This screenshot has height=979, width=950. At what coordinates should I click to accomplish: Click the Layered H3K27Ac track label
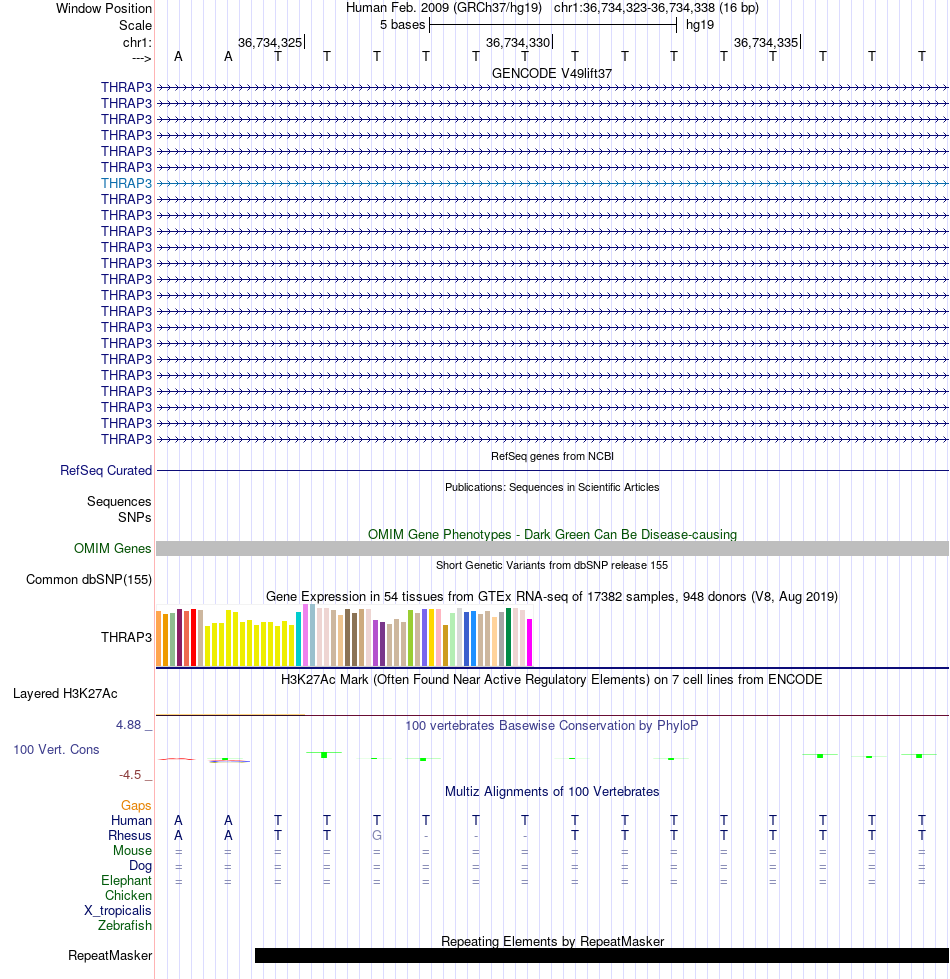click(x=65, y=694)
